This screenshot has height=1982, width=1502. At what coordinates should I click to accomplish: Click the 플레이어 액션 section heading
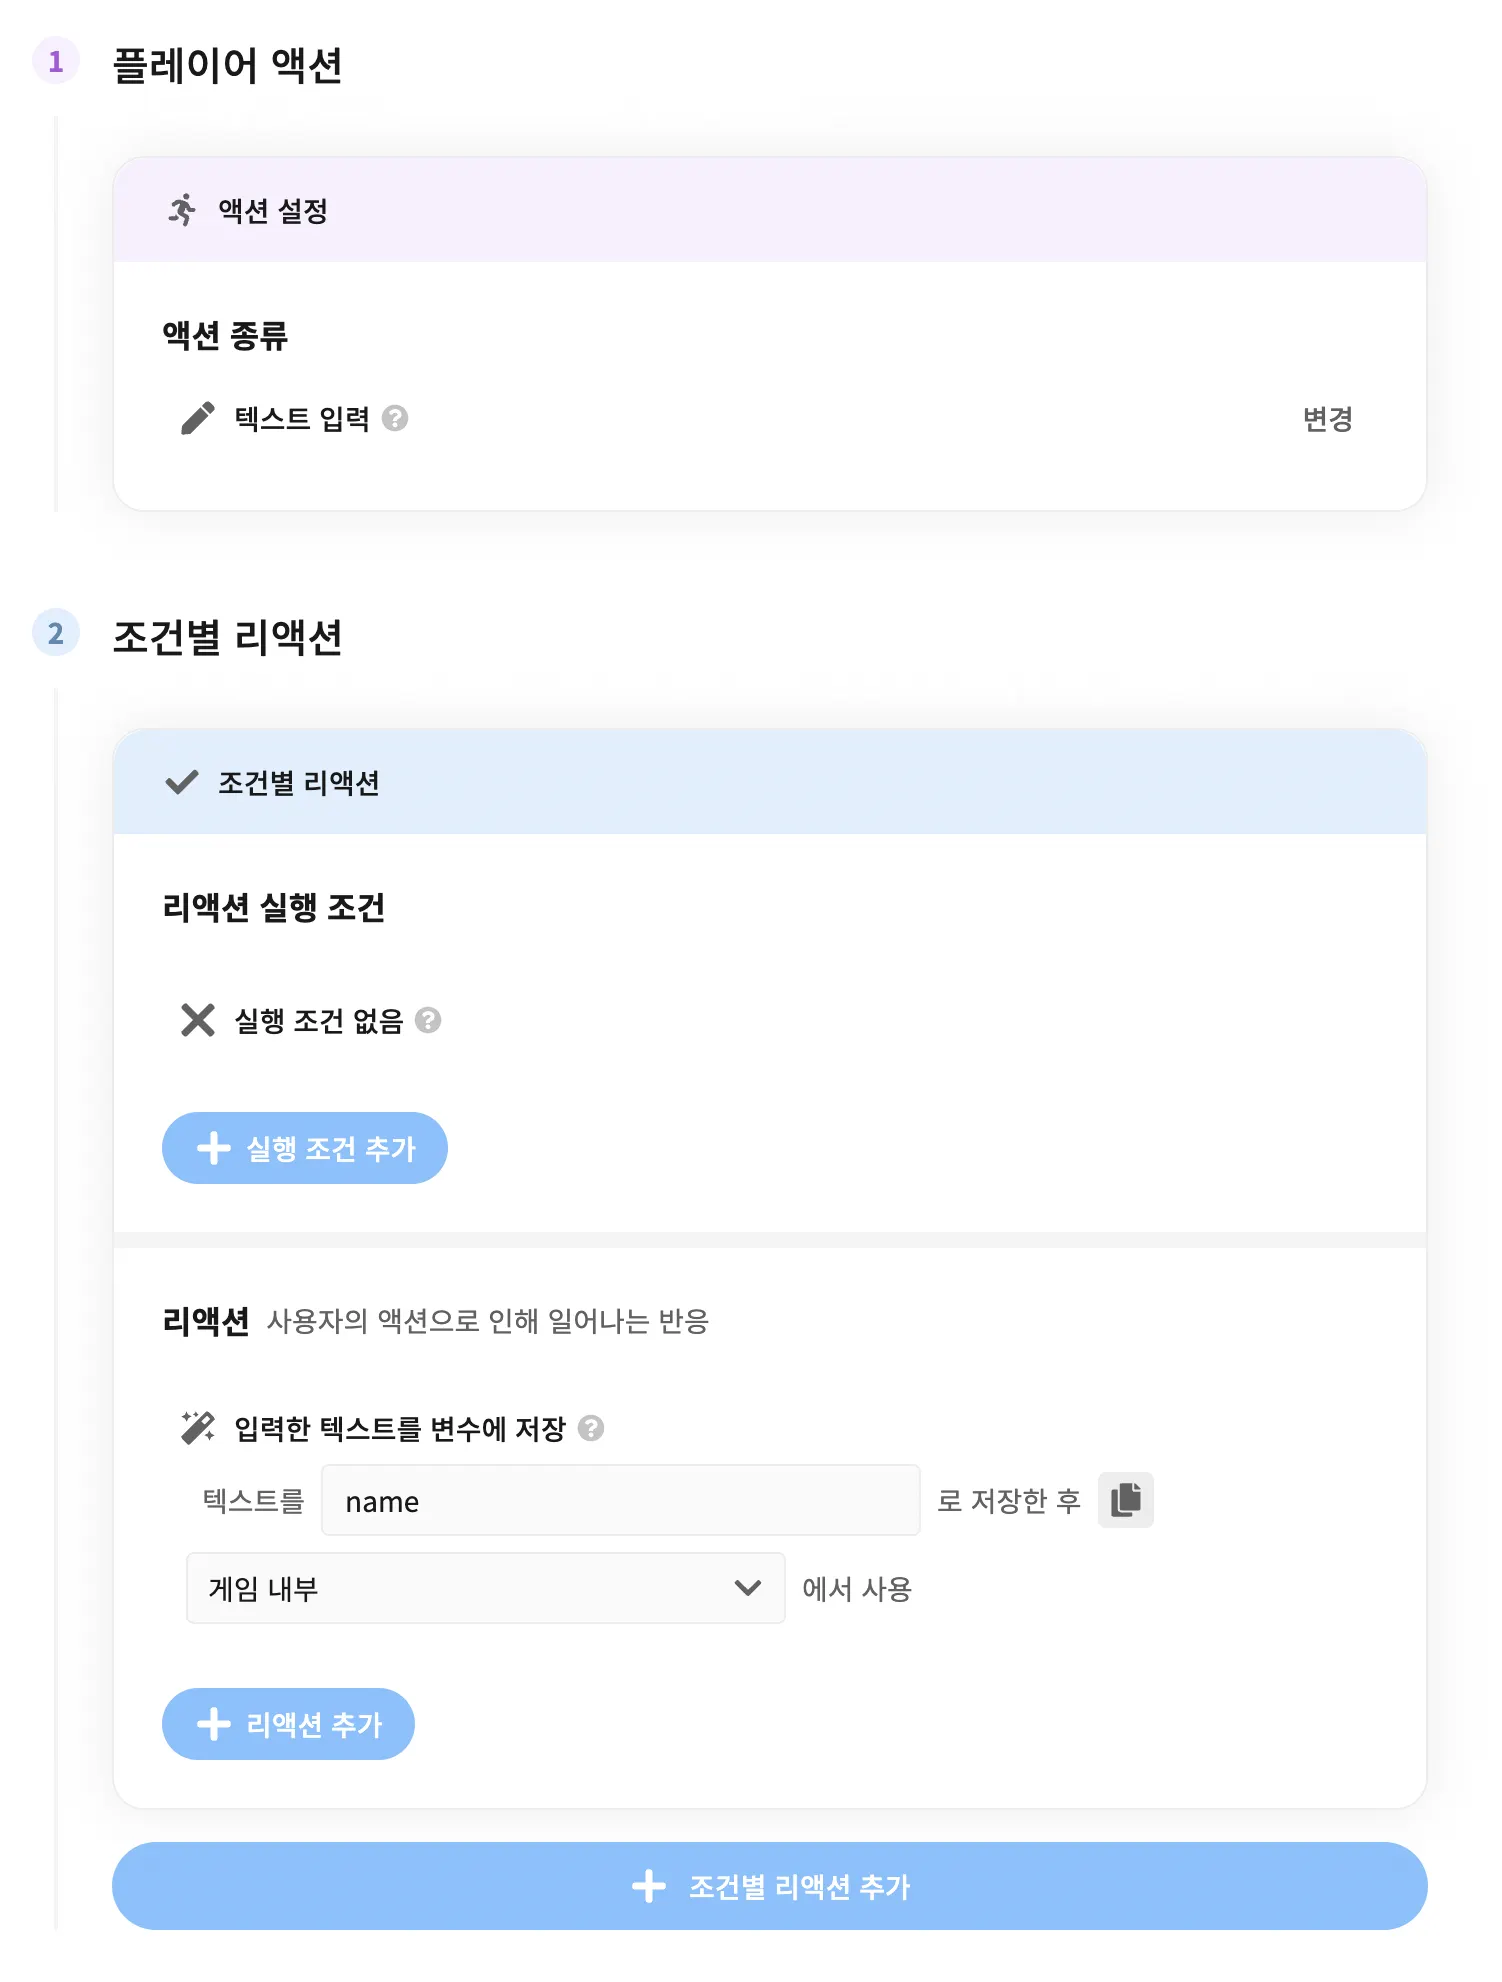(227, 66)
